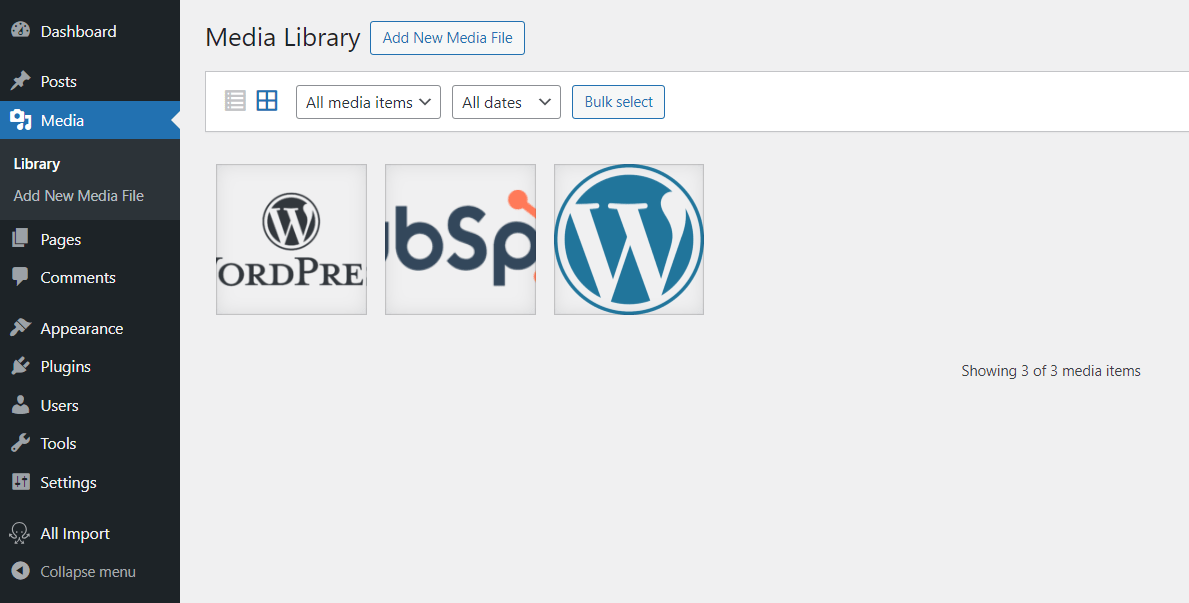
Task: Collapse the admin sidebar menu
Action: 87,572
